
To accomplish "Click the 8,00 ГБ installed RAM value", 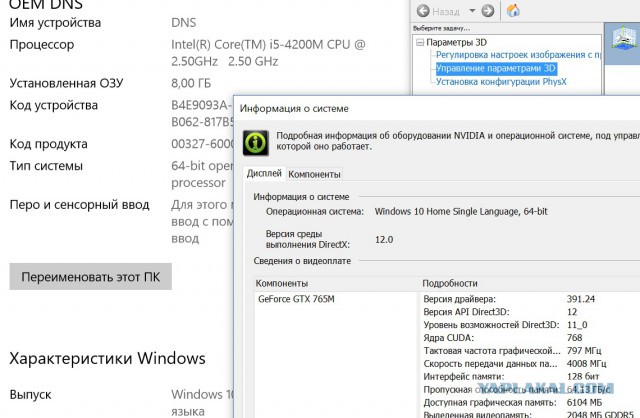I will click(x=191, y=83).
